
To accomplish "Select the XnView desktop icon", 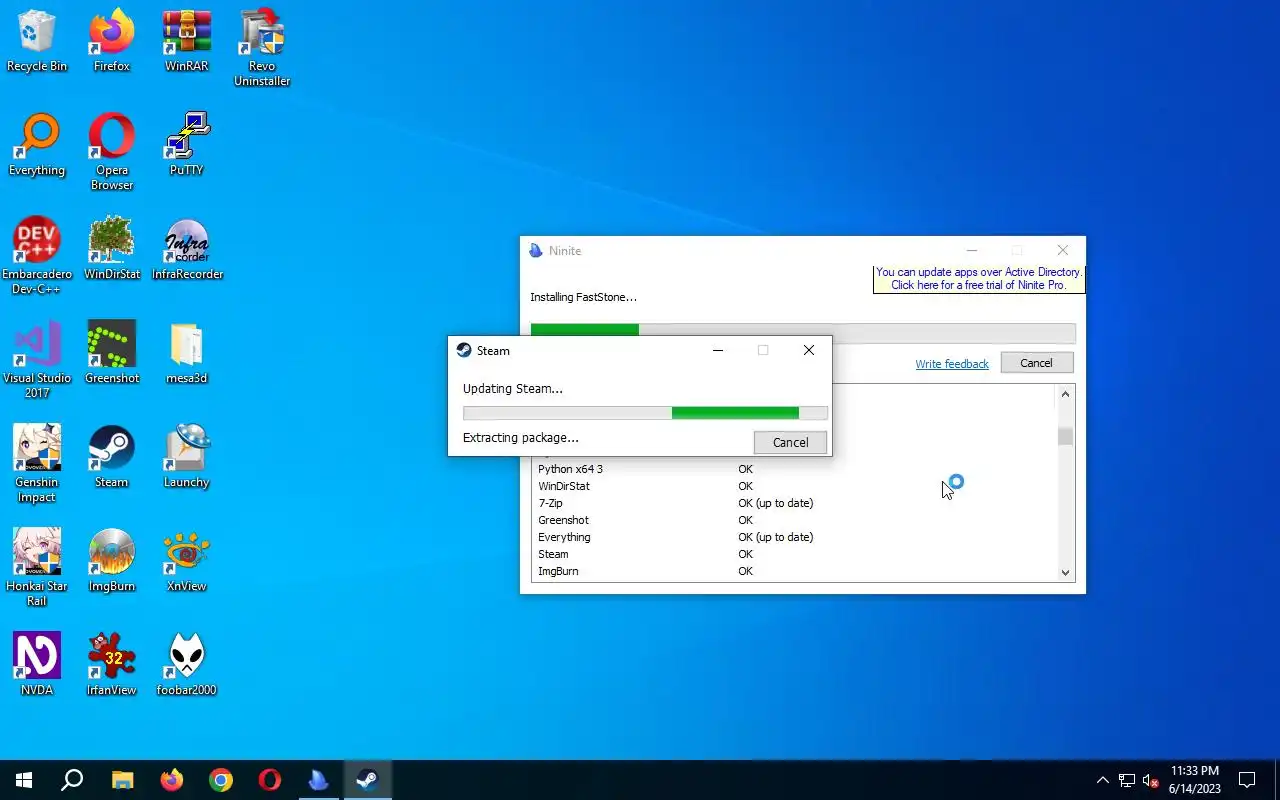I will 187,561.
